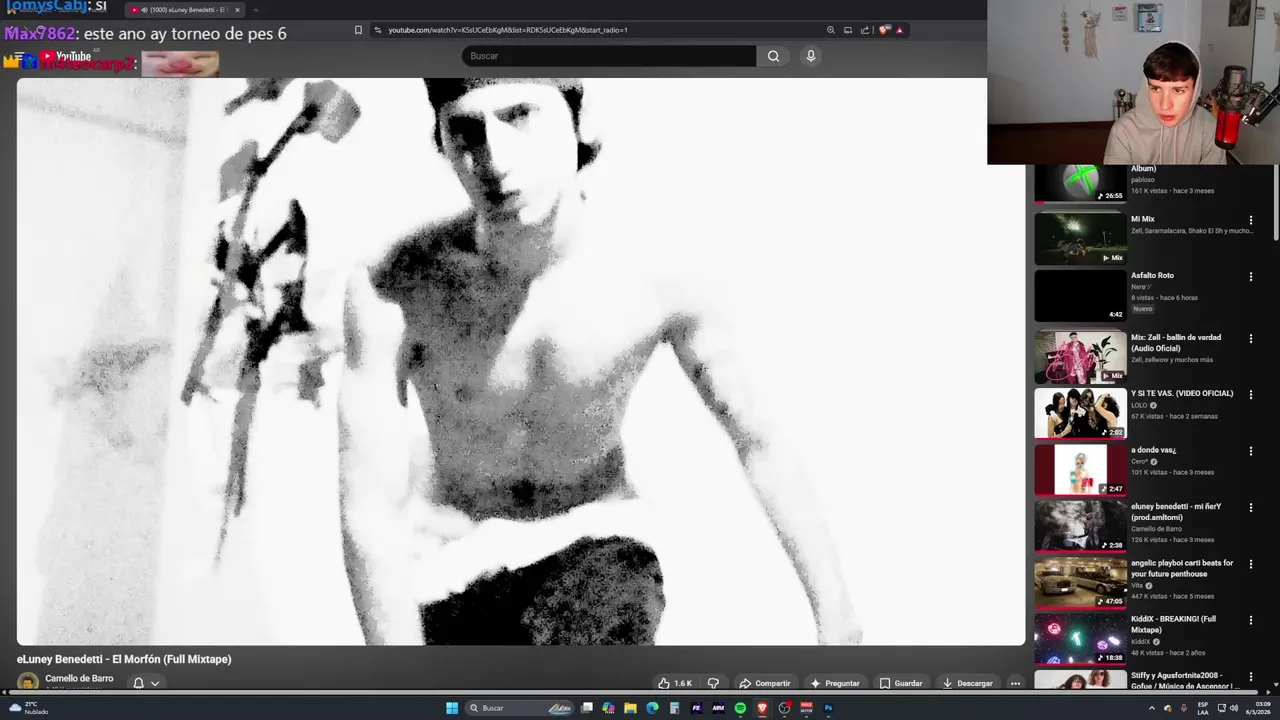This screenshot has width=1280, height=720.
Task: Click the zoom magnifier icon in address bar
Action: (830, 30)
